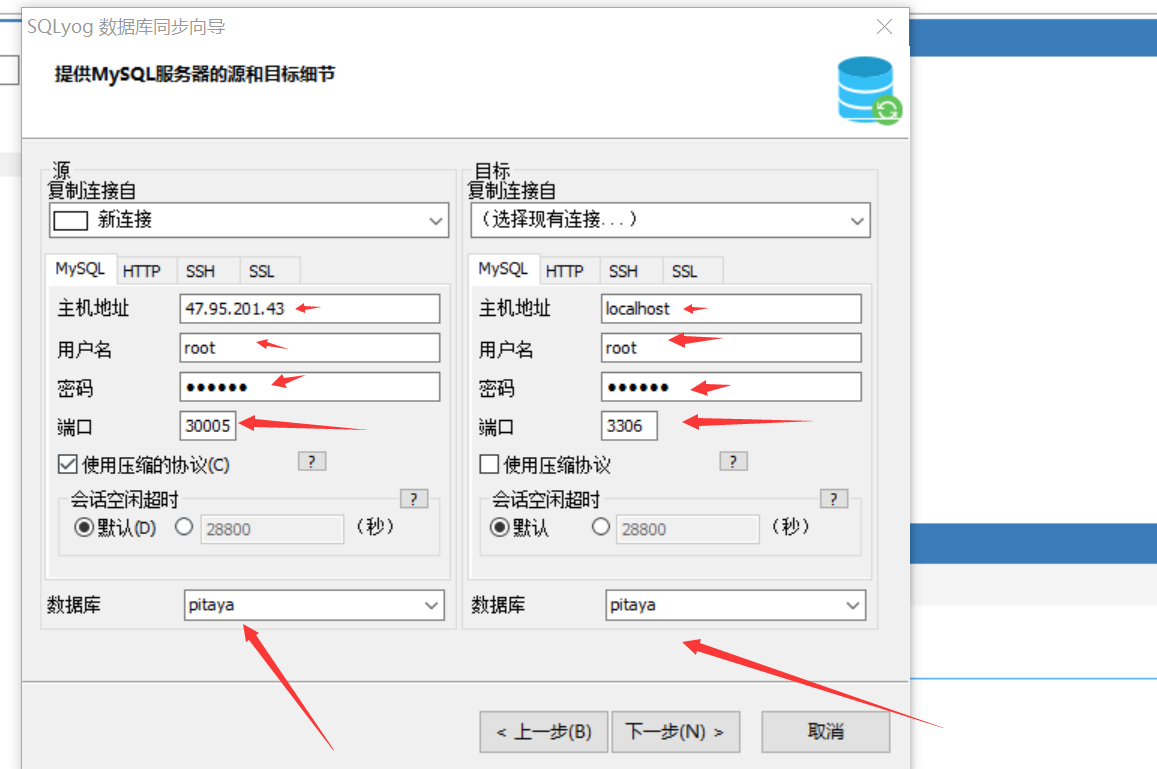
Task: Click target host address field localhost
Action: pos(731,308)
